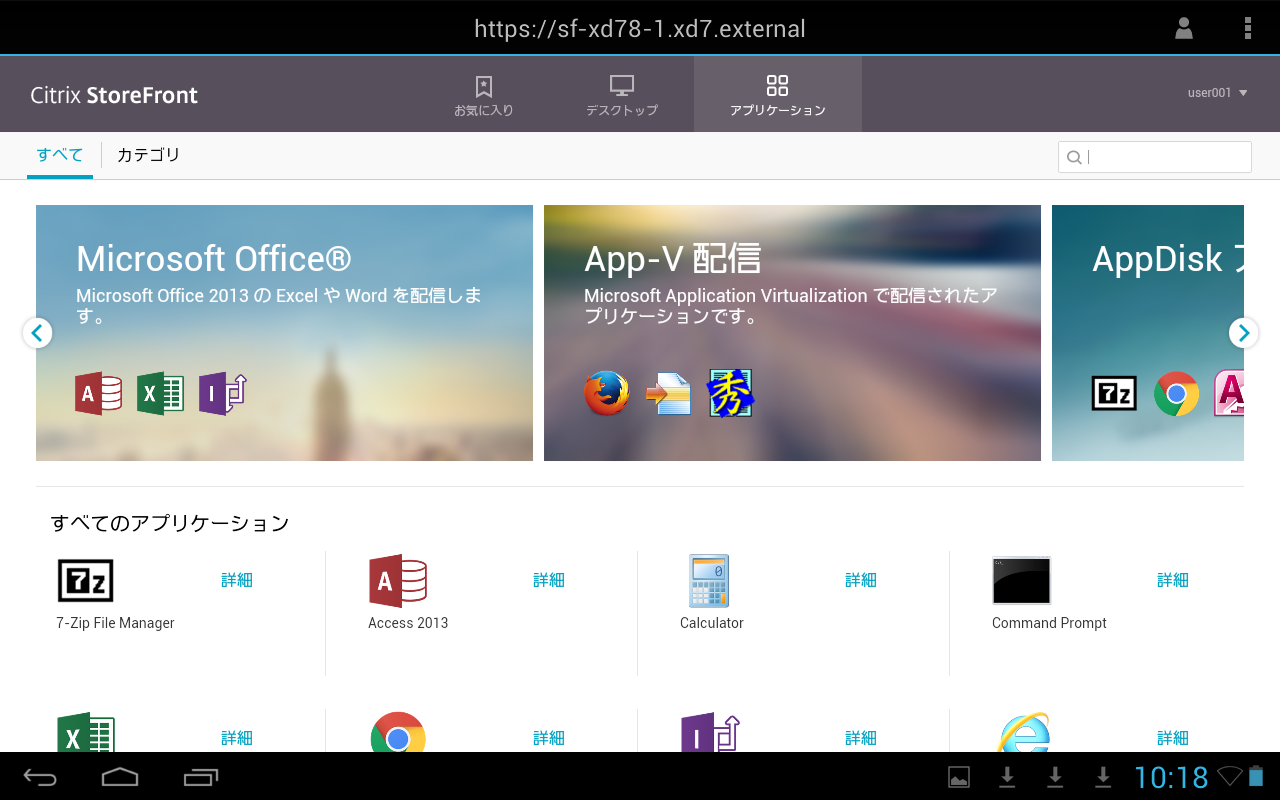Open the first download notification icon
Image resolution: width=1280 pixels, height=800 pixels.
pos(1007,777)
